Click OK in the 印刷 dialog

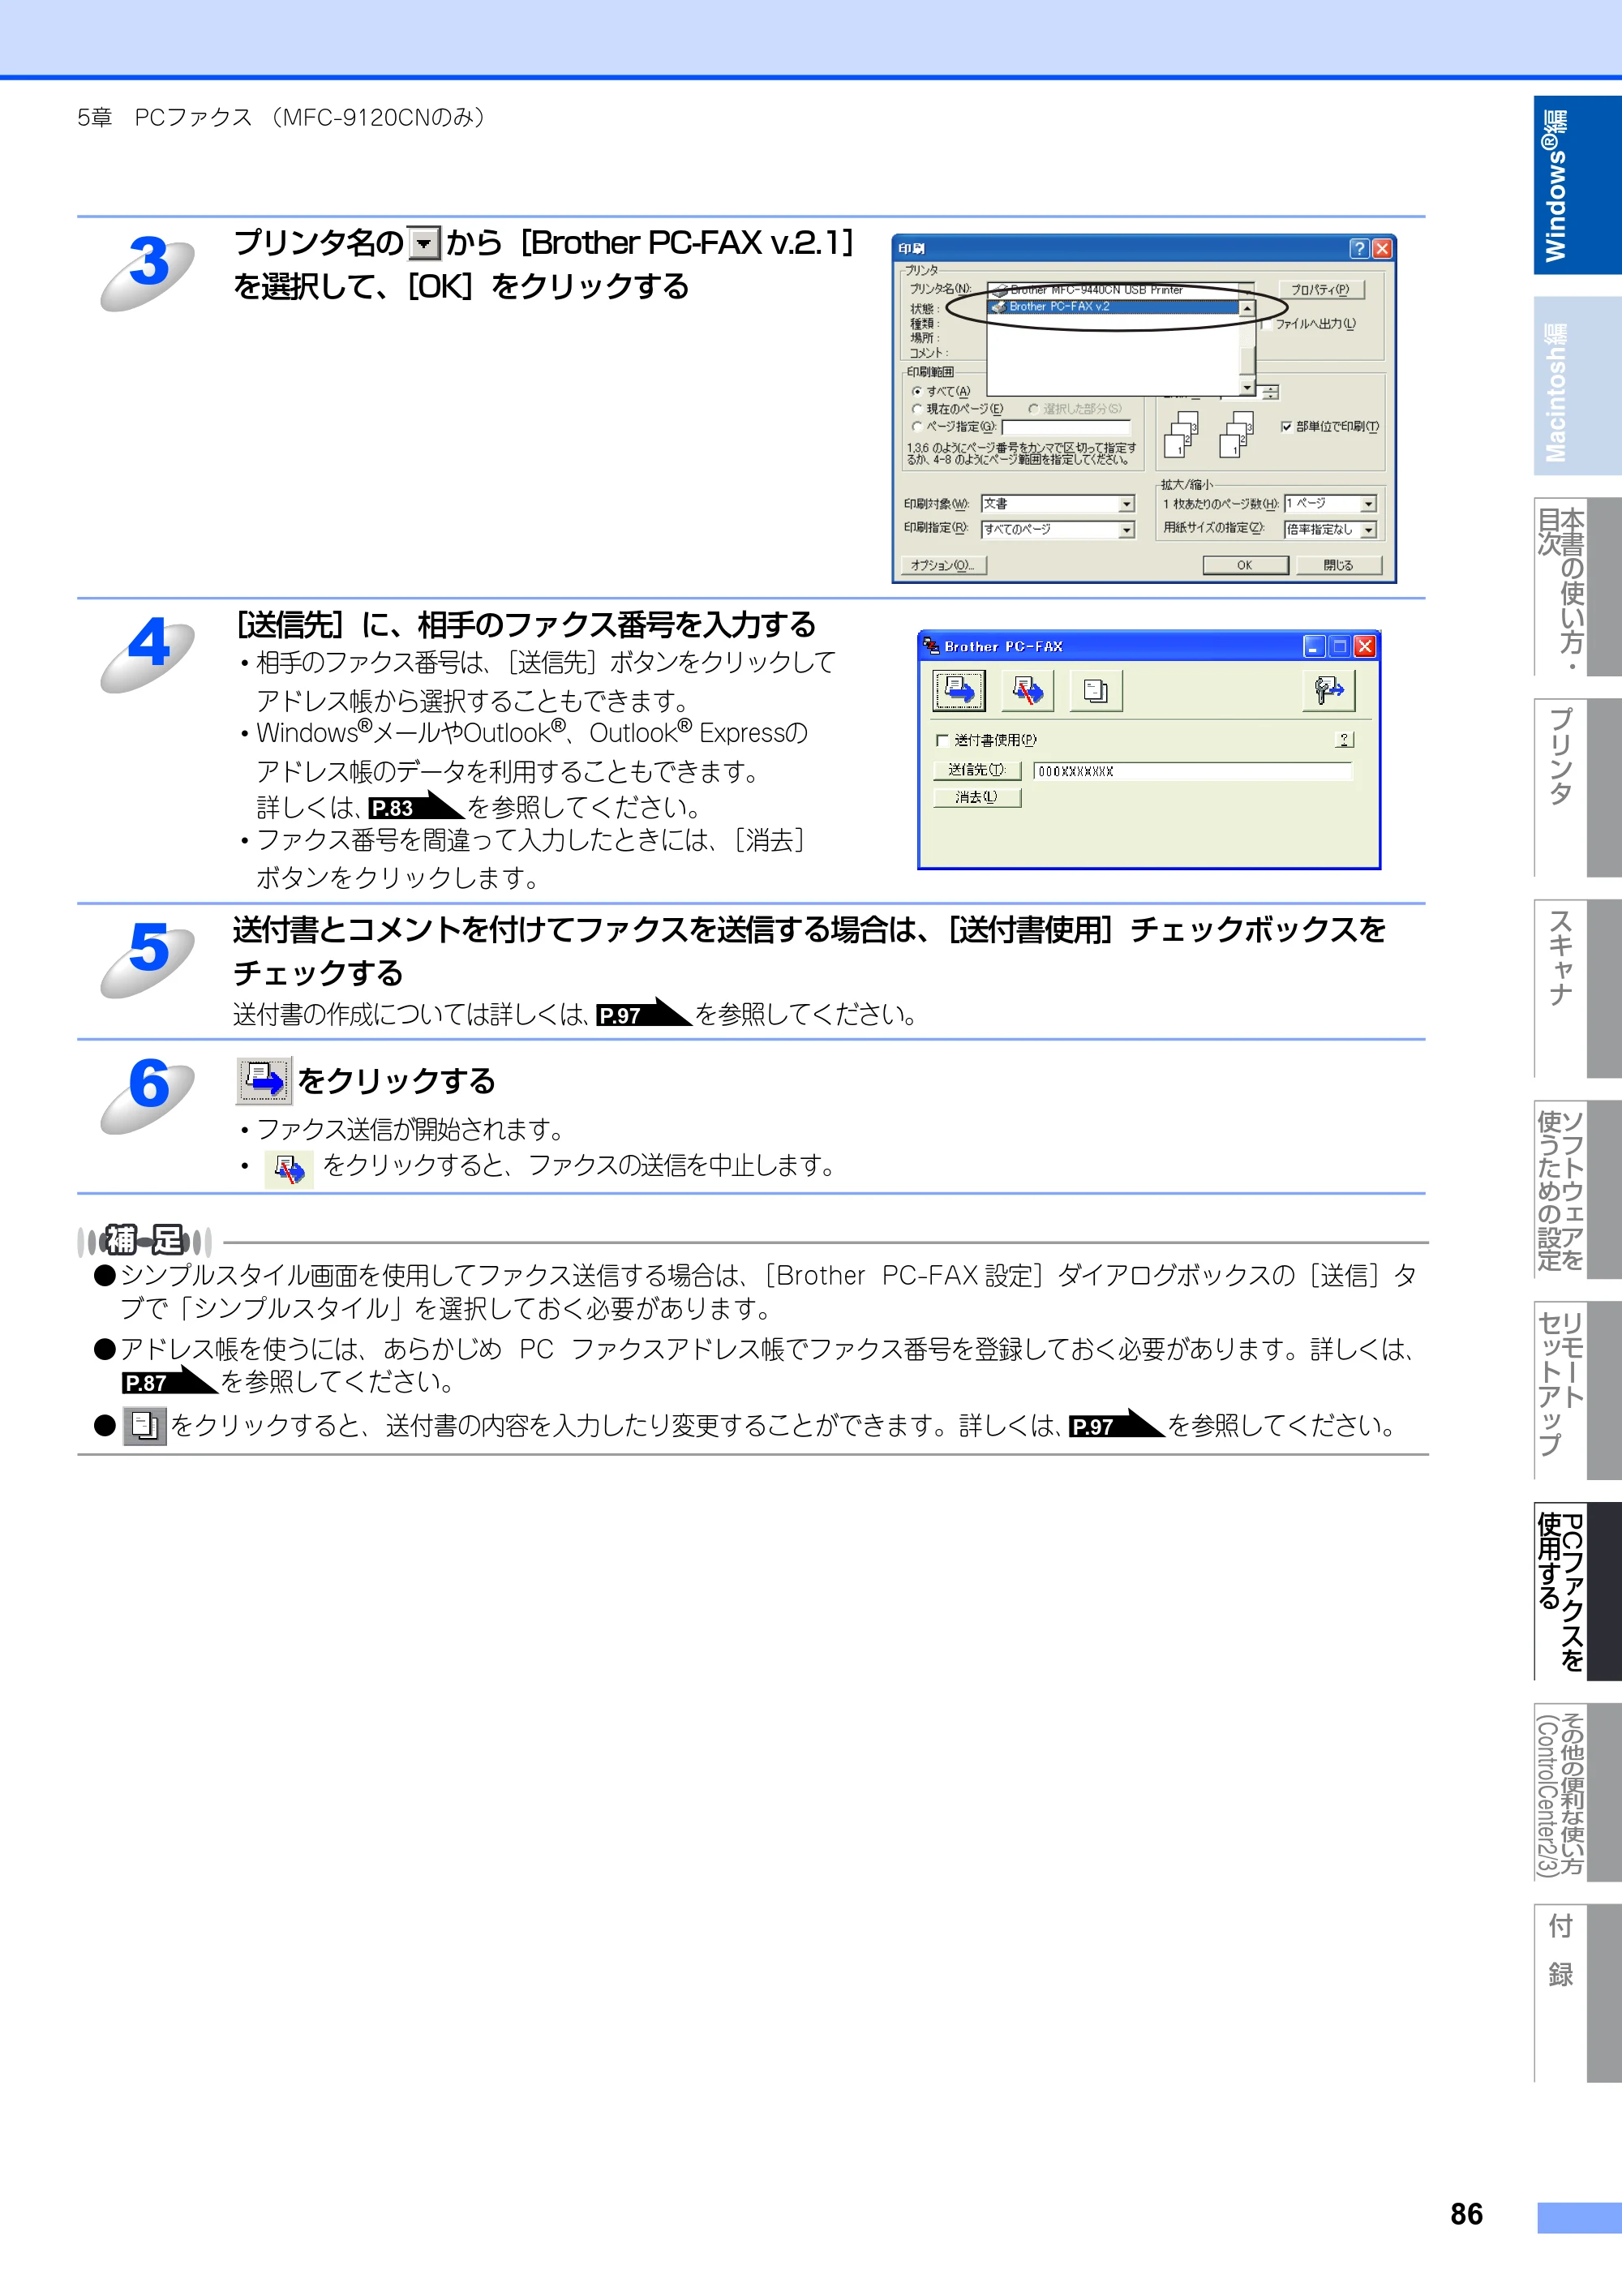(1245, 566)
